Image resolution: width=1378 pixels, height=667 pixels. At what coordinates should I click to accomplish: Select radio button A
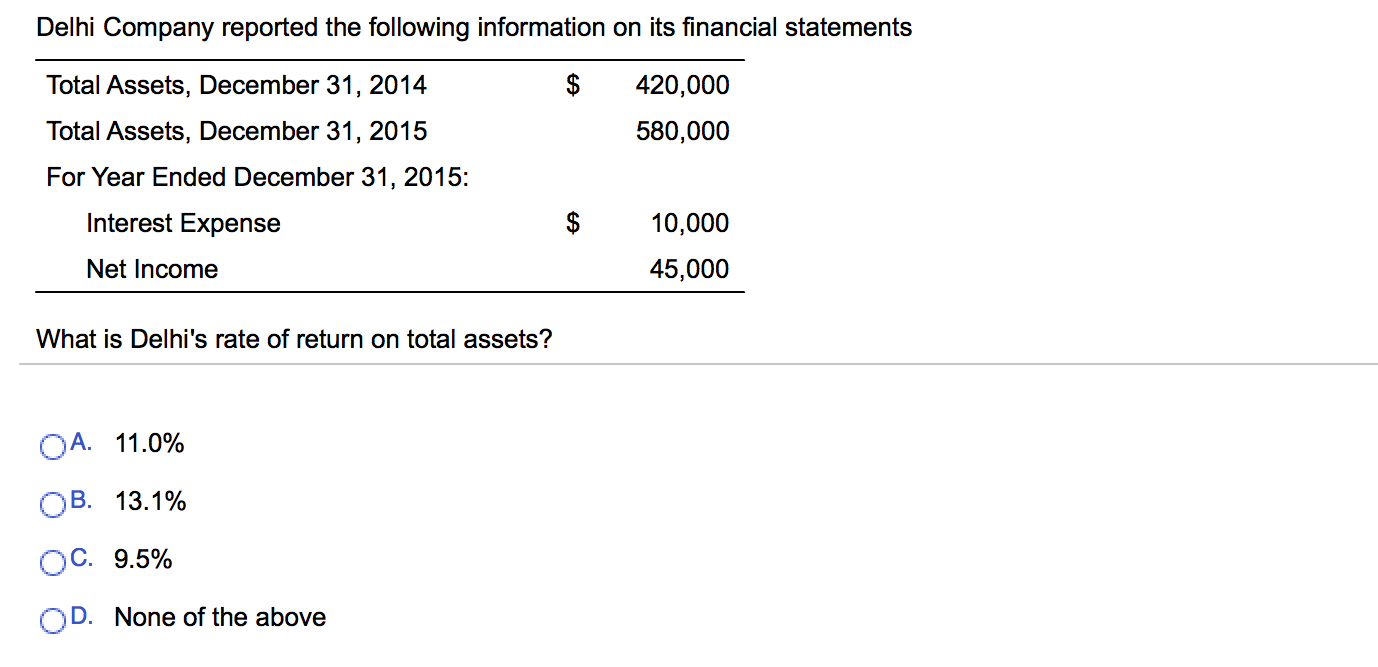click(52, 446)
